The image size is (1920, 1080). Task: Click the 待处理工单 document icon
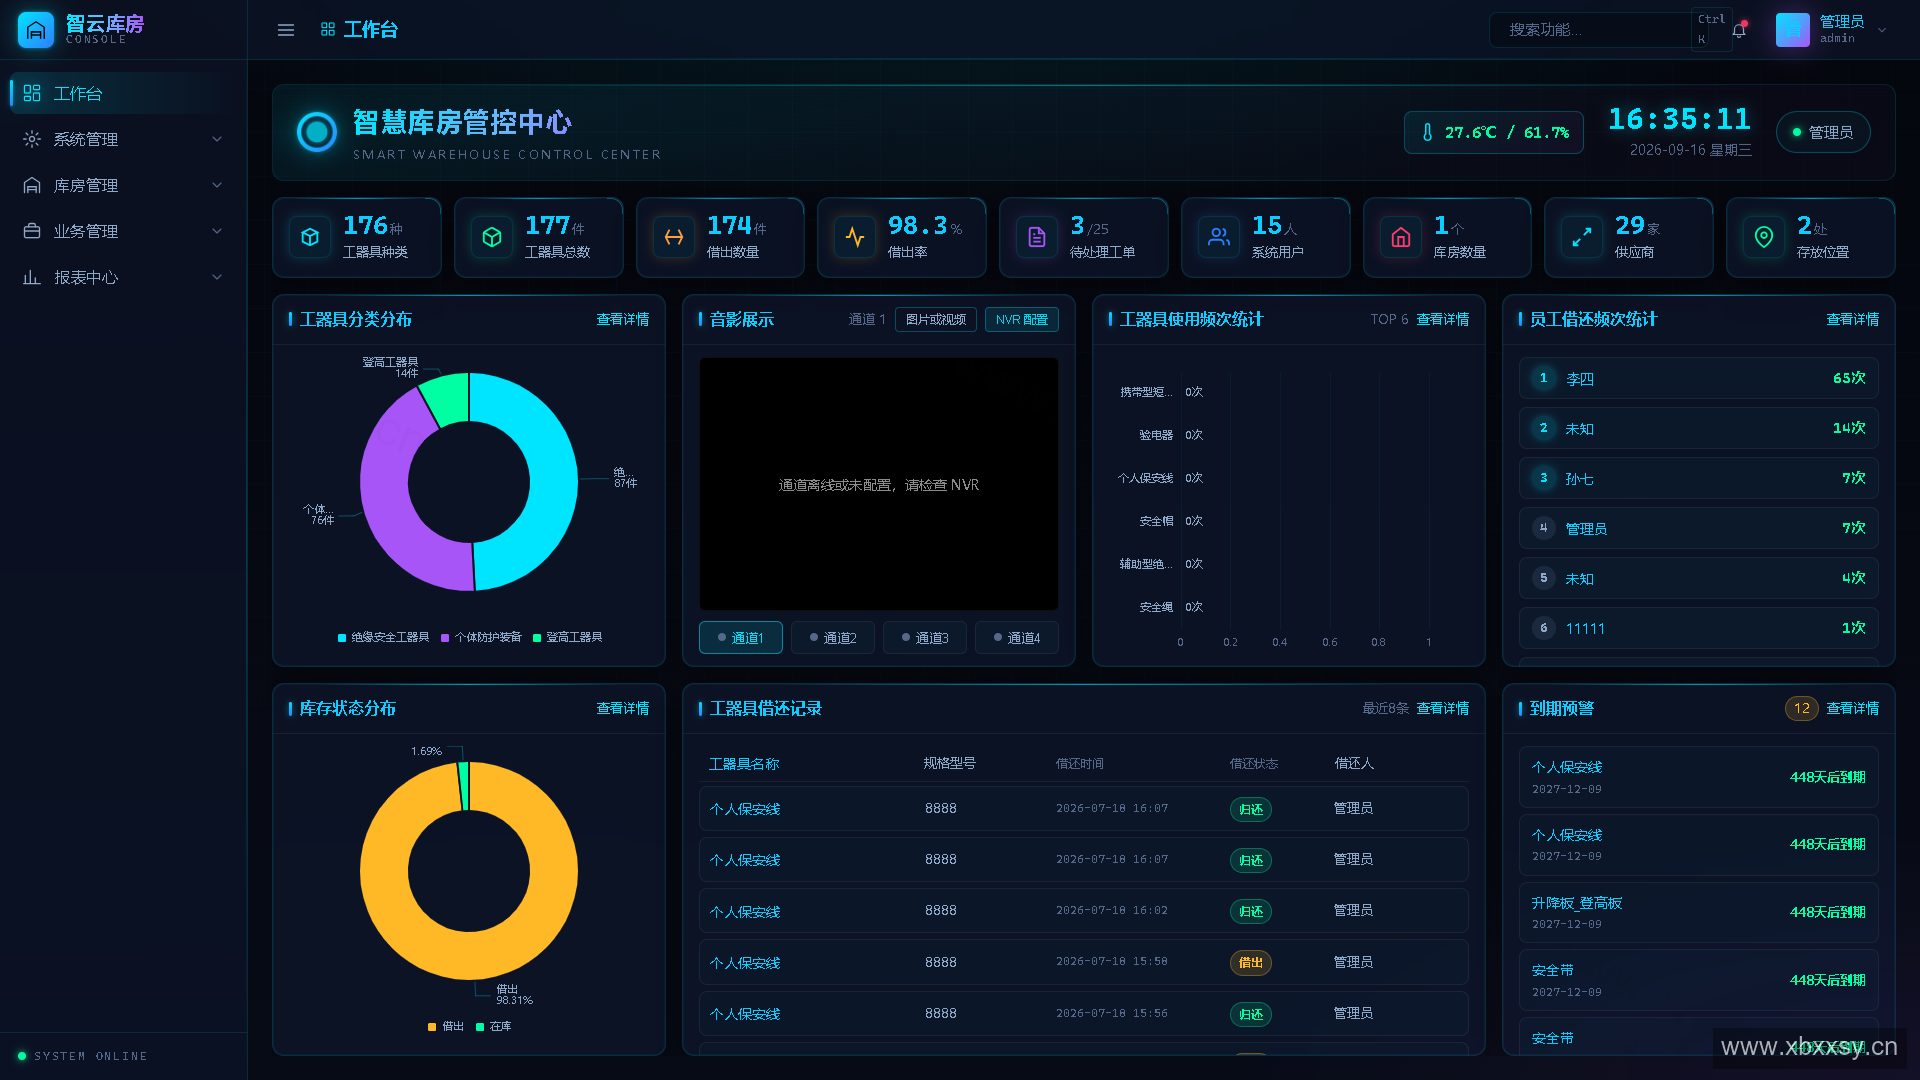[x=1037, y=238]
